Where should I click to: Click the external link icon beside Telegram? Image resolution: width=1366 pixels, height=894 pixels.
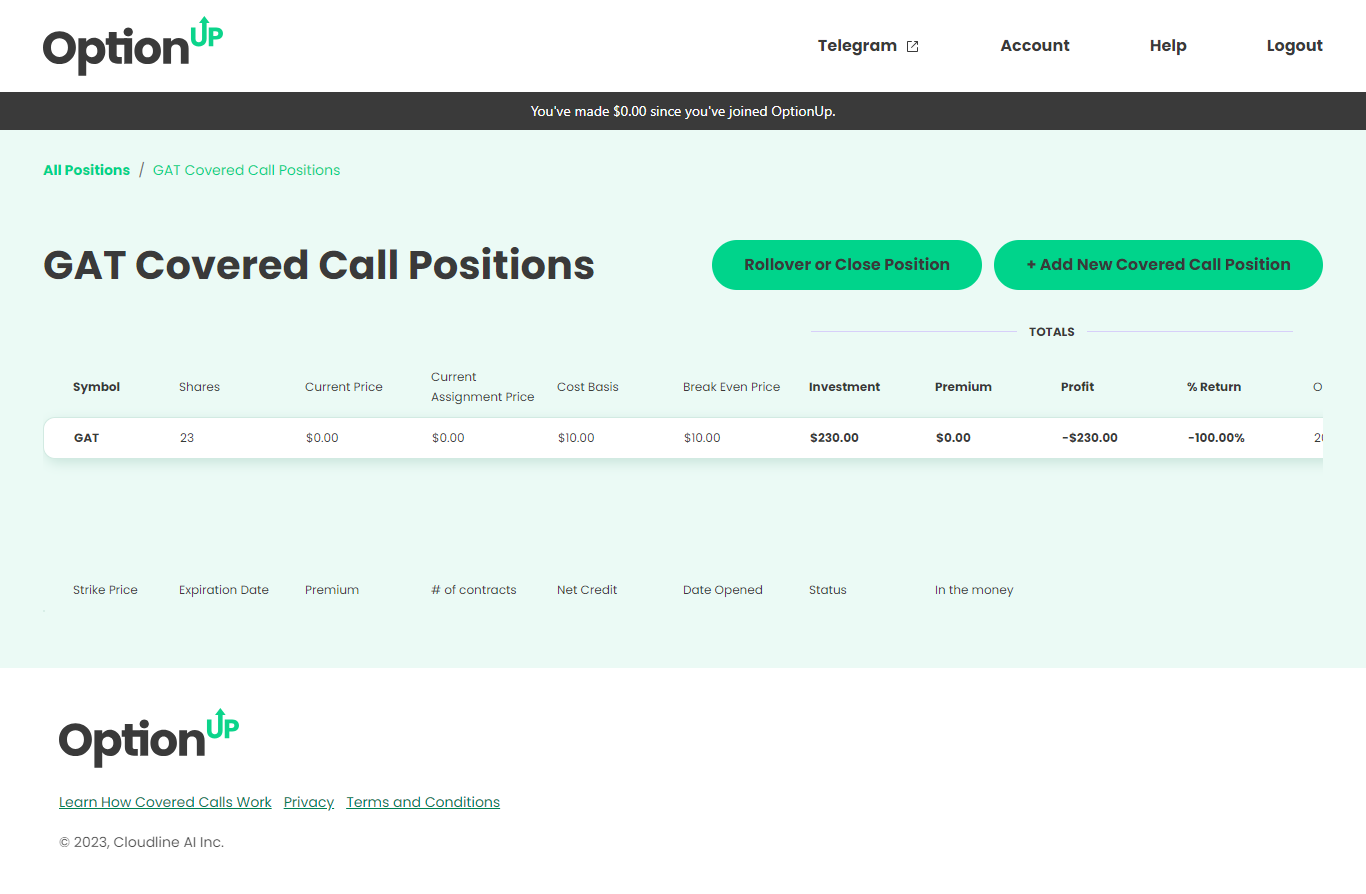point(912,46)
